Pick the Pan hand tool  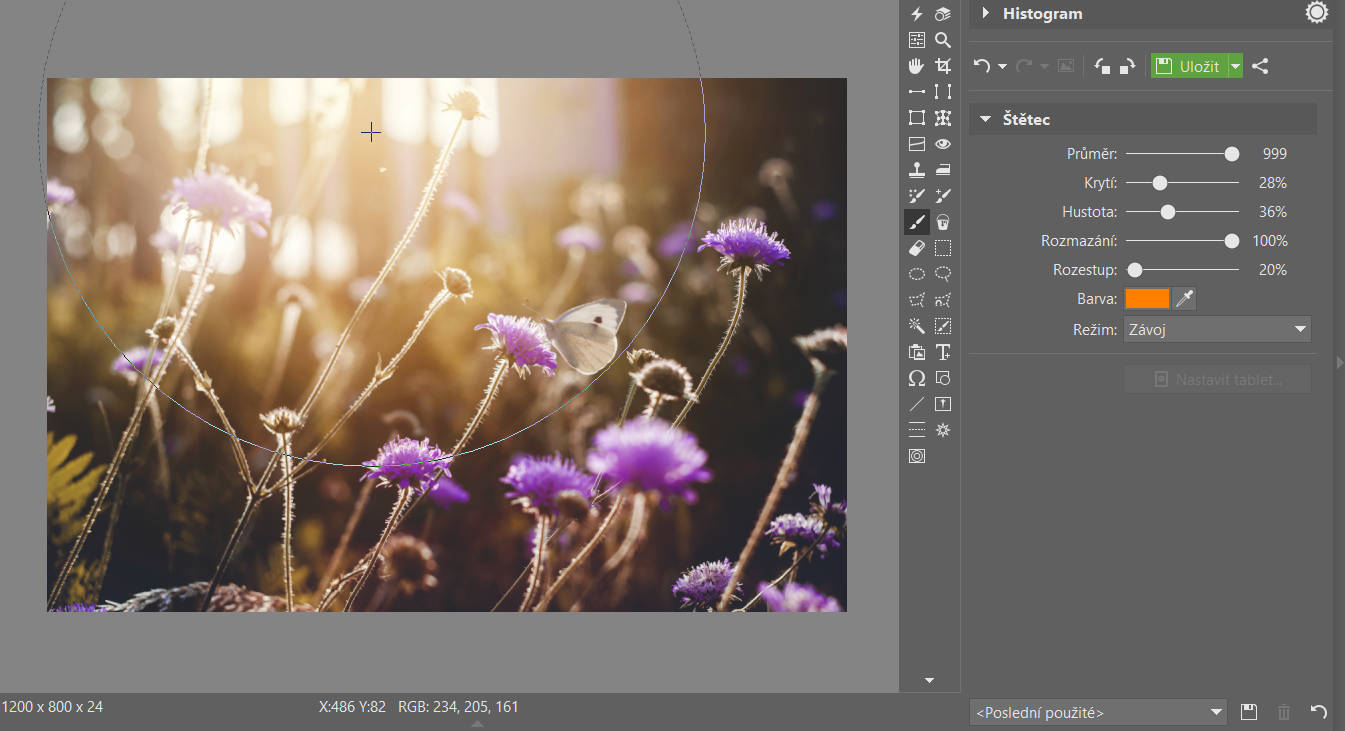click(x=916, y=66)
